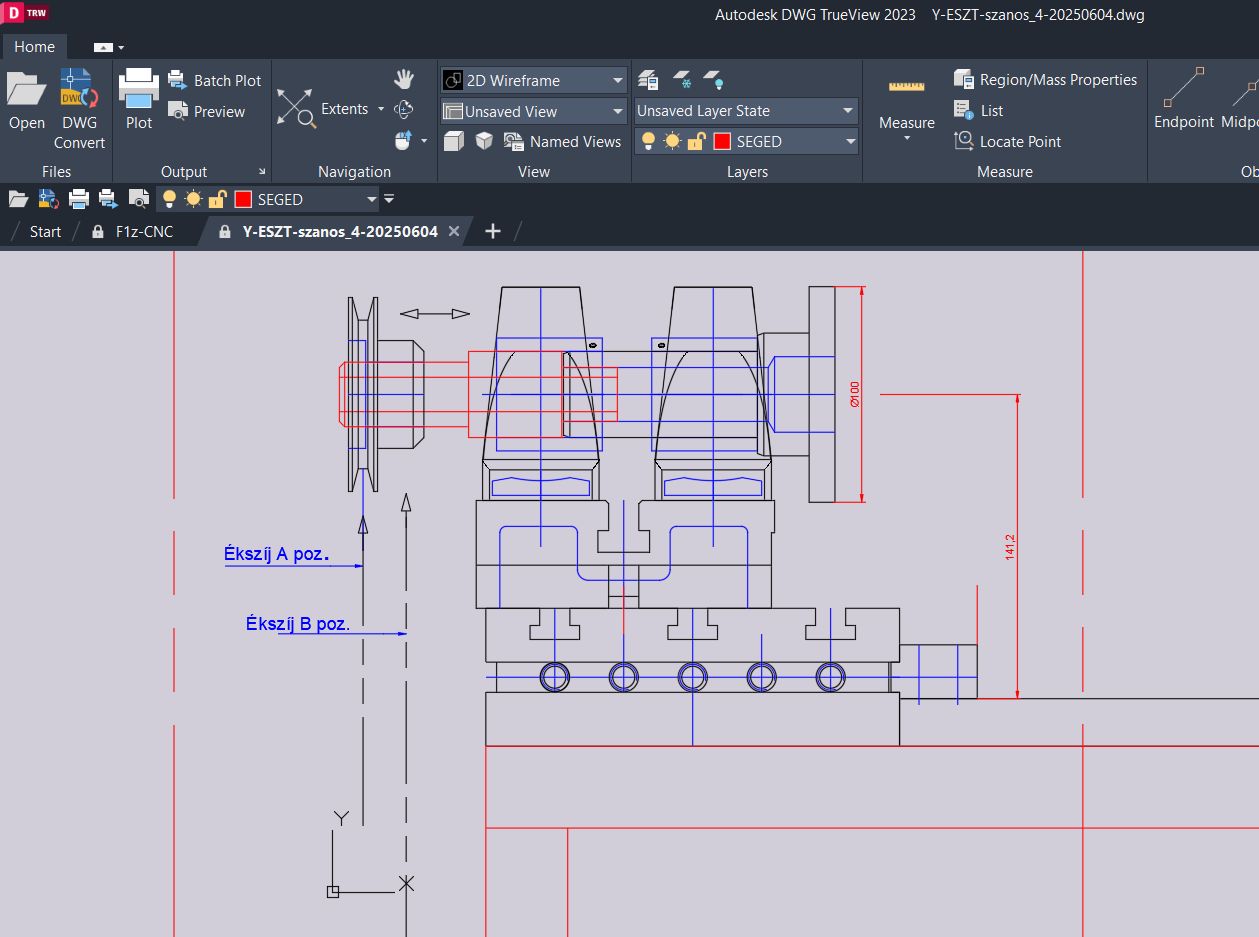Click the 'Ékszíj A poz.' annotation text

(x=277, y=553)
